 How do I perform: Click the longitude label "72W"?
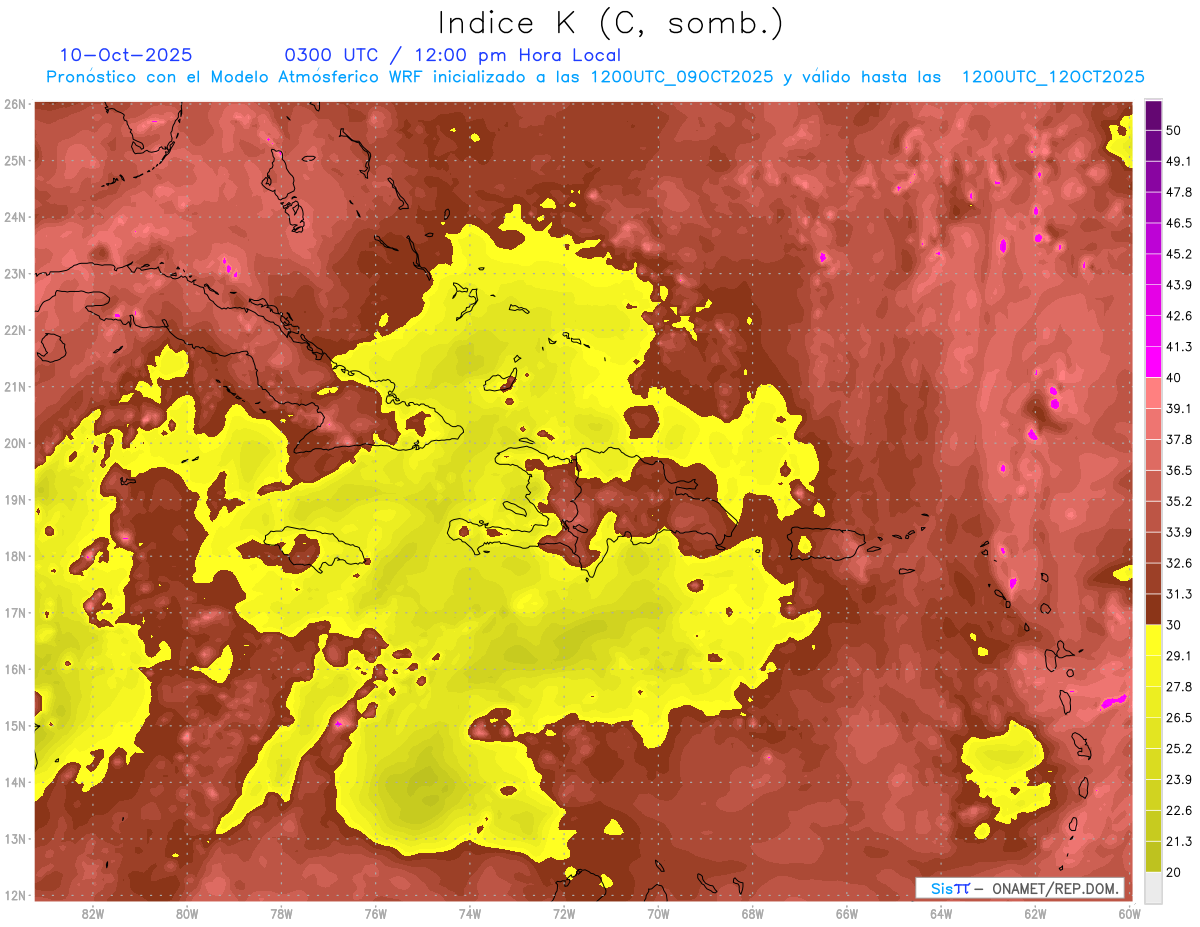tap(564, 914)
